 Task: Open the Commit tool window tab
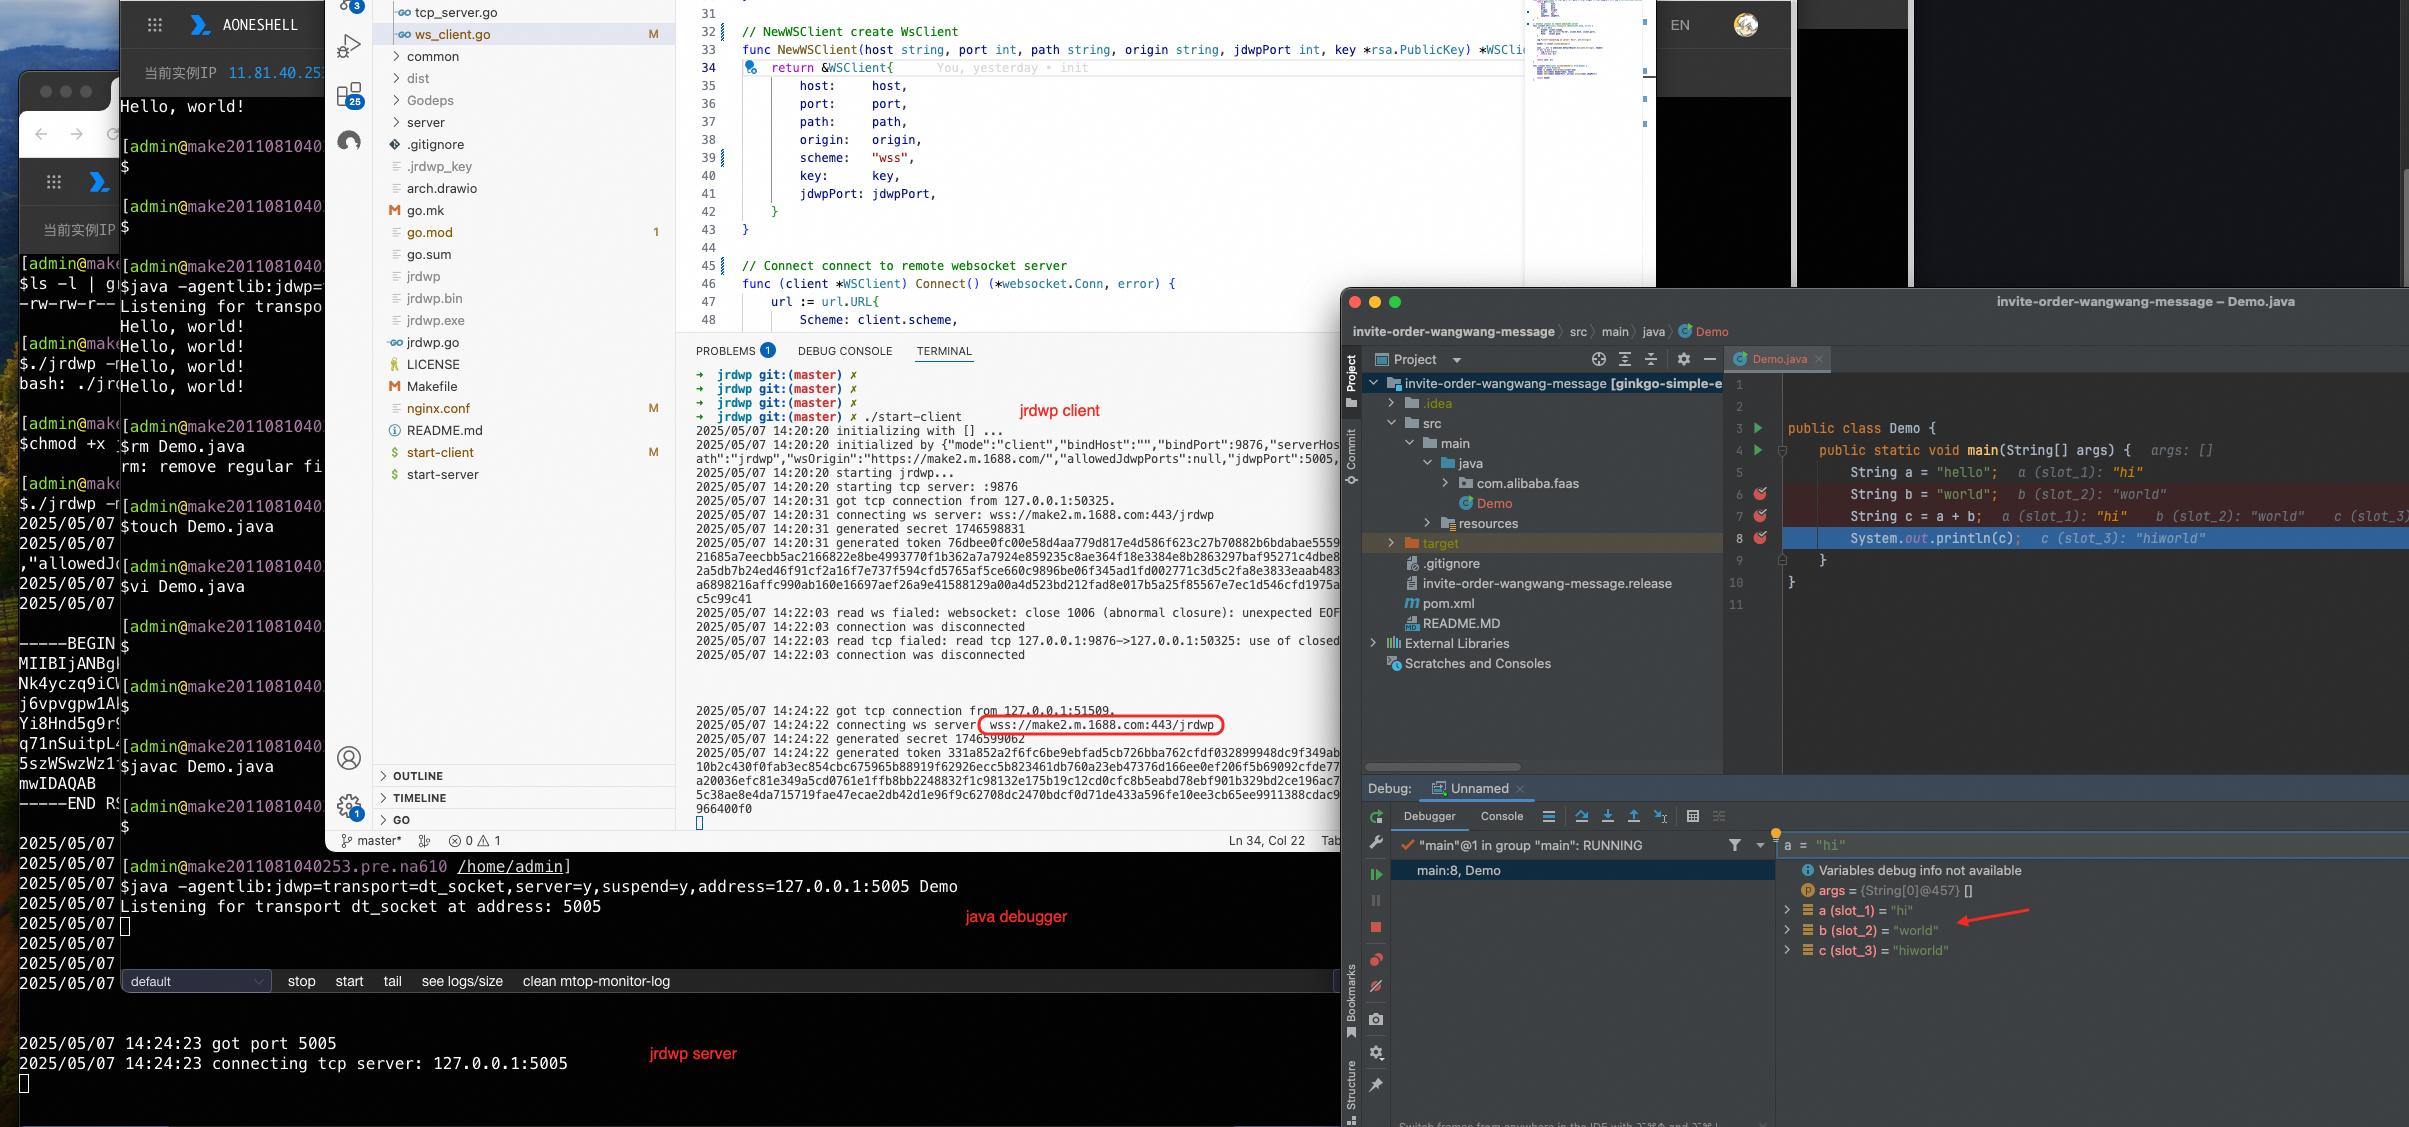pyautogui.click(x=1351, y=456)
